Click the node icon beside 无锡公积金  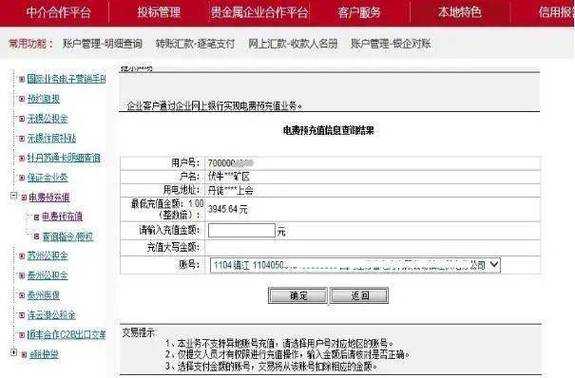click(x=22, y=118)
